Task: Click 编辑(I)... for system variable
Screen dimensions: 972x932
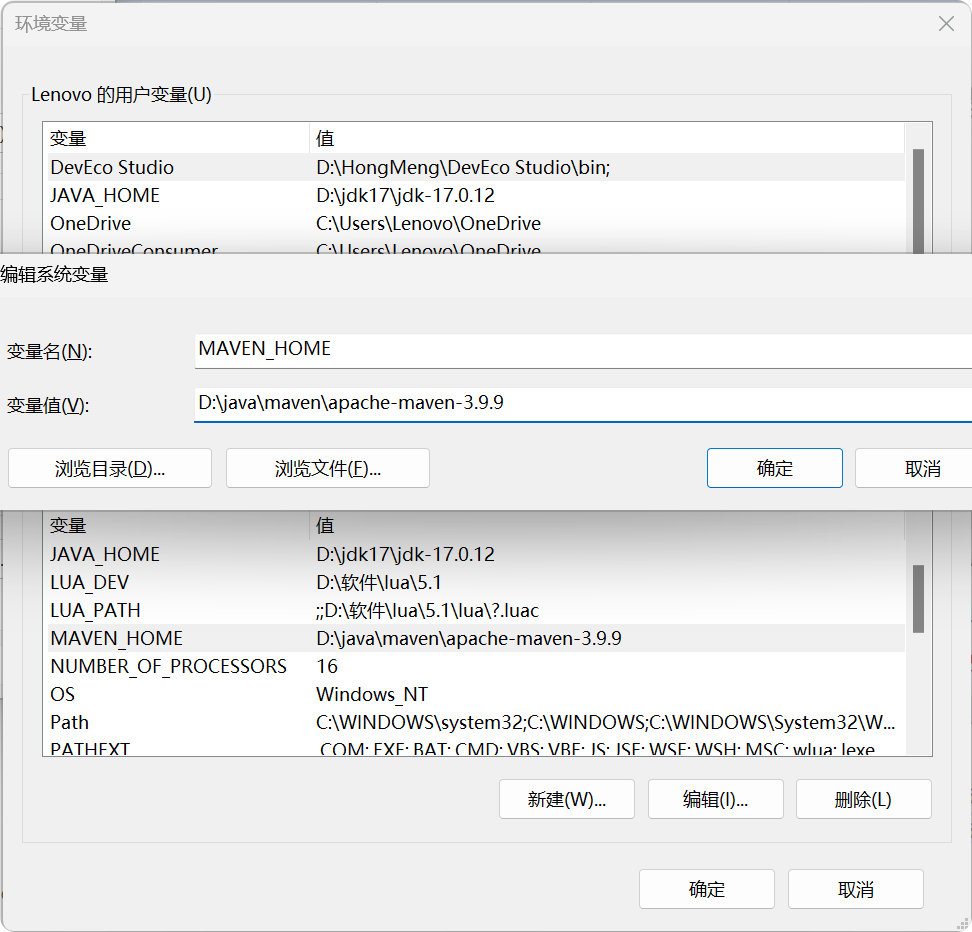Action: pyautogui.click(x=715, y=799)
